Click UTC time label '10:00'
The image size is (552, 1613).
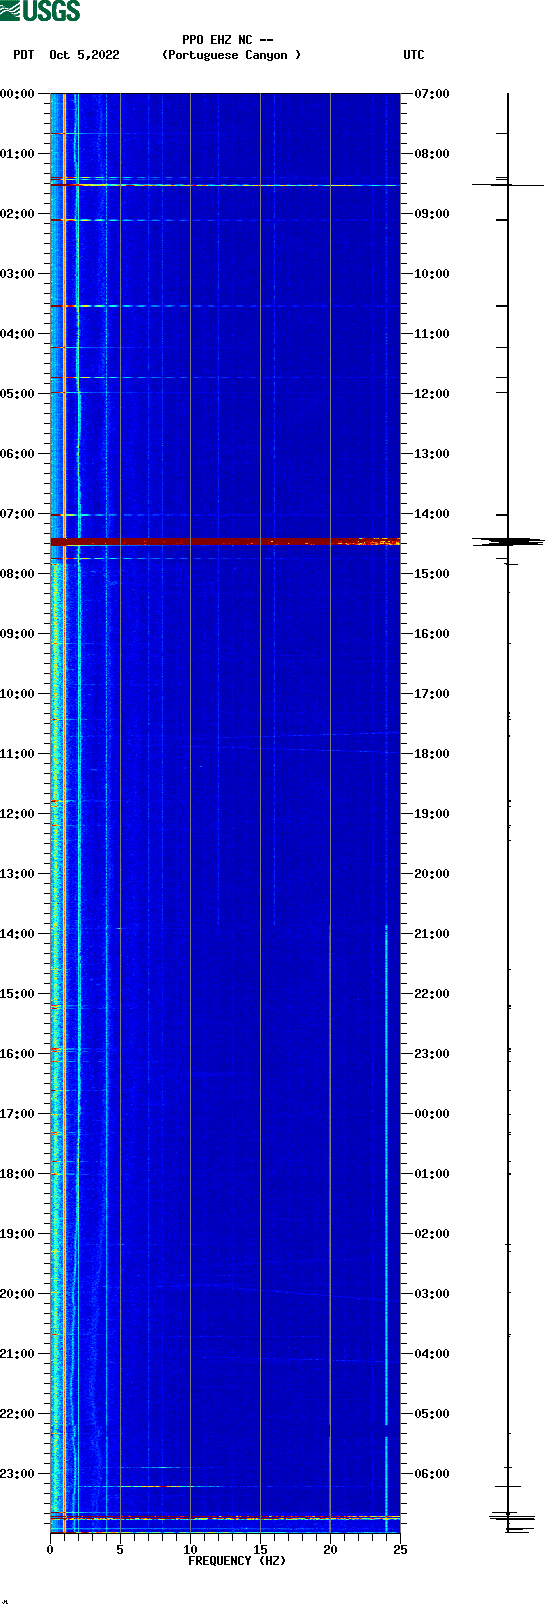coord(432,274)
